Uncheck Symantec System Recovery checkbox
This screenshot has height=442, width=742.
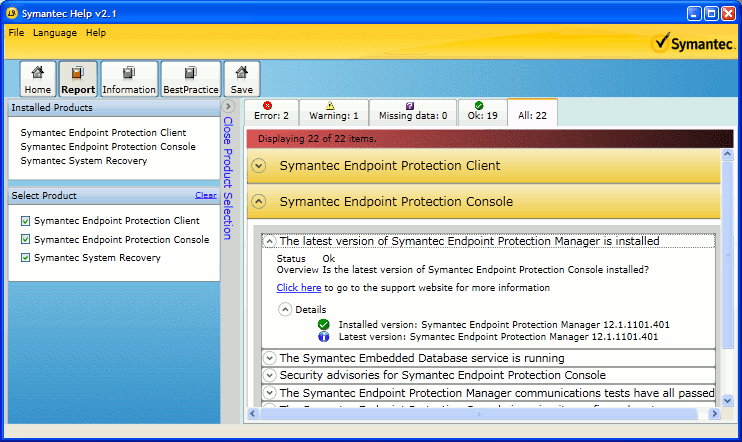point(26,257)
